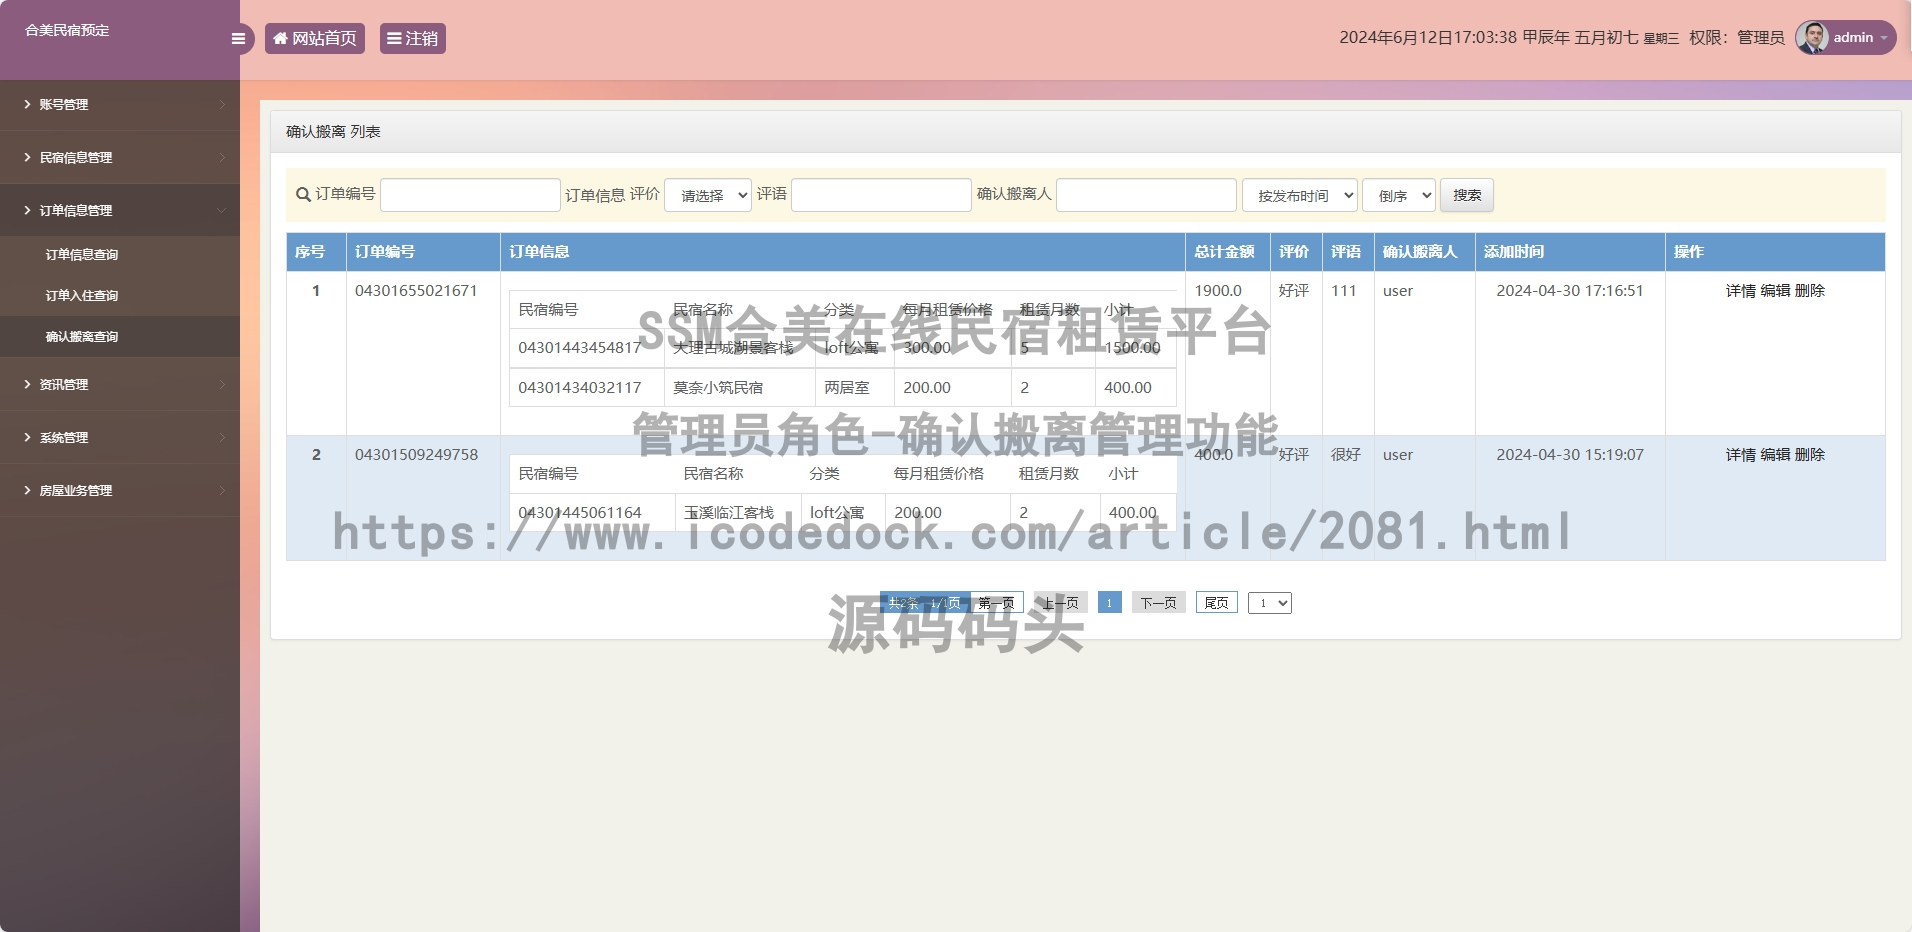Click the 注销 logout button
Screen dimensions: 1912x932
(412, 38)
